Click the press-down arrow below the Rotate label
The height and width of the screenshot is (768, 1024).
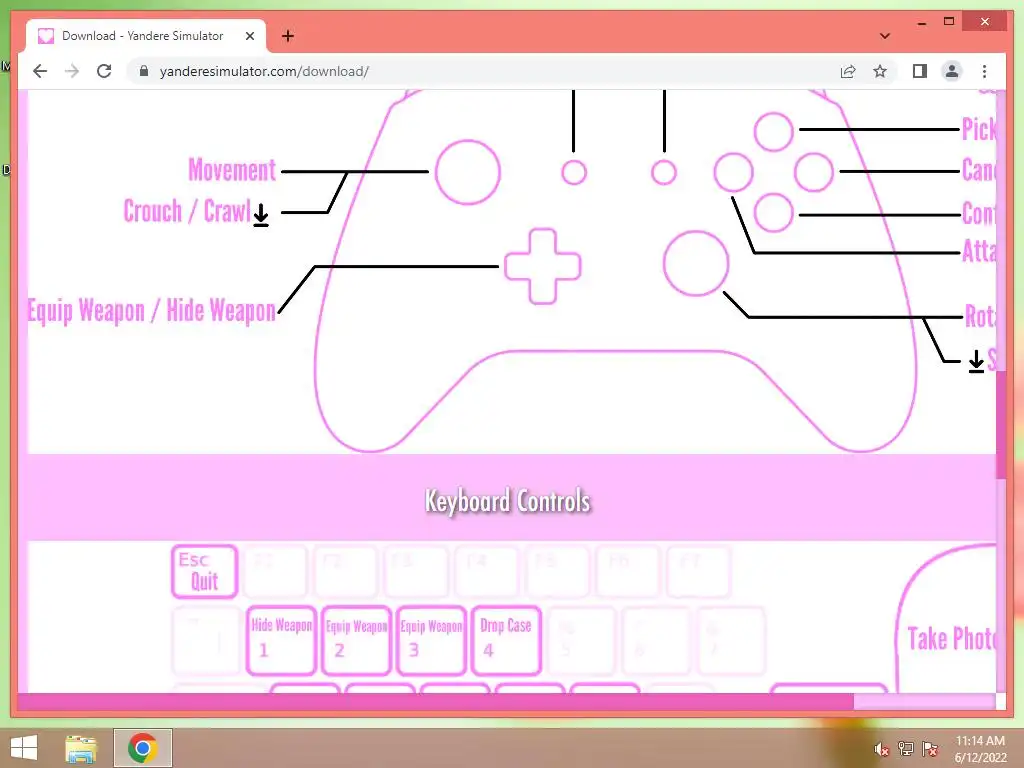point(976,361)
